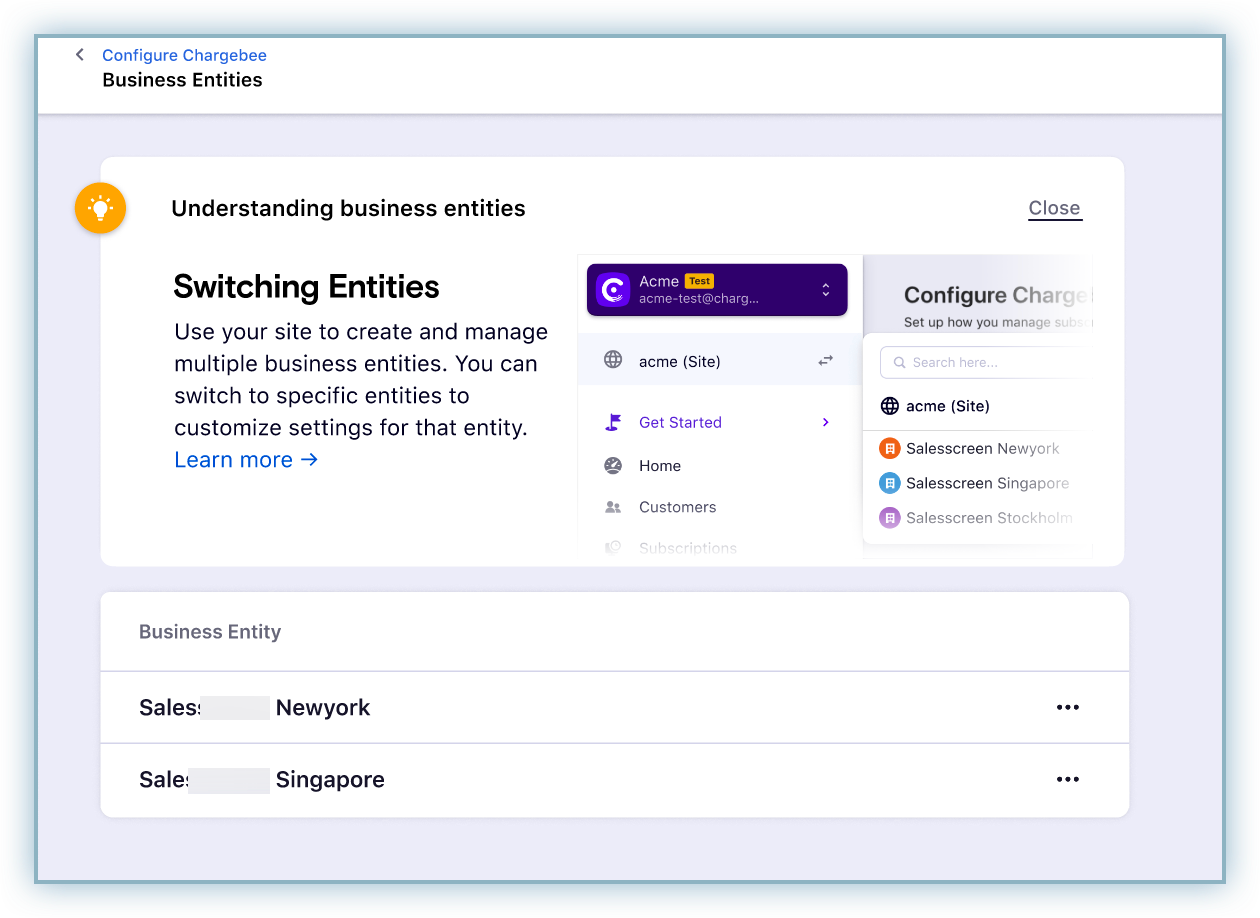The width and height of the screenshot is (1260, 918).
Task: Click the blue Salesscreen Singapore entity icon
Action: click(x=889, y=483)
